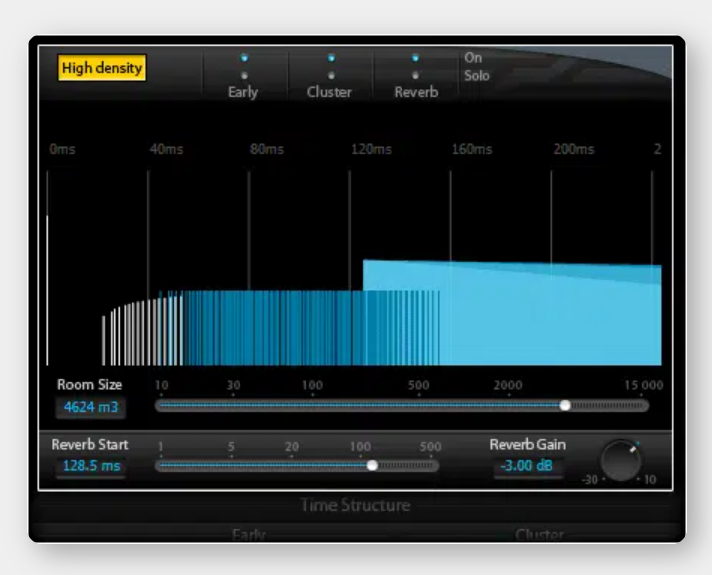Click the Reverb Start 128.5 ms field
The image size is (712, 575).
pos(91,466)
